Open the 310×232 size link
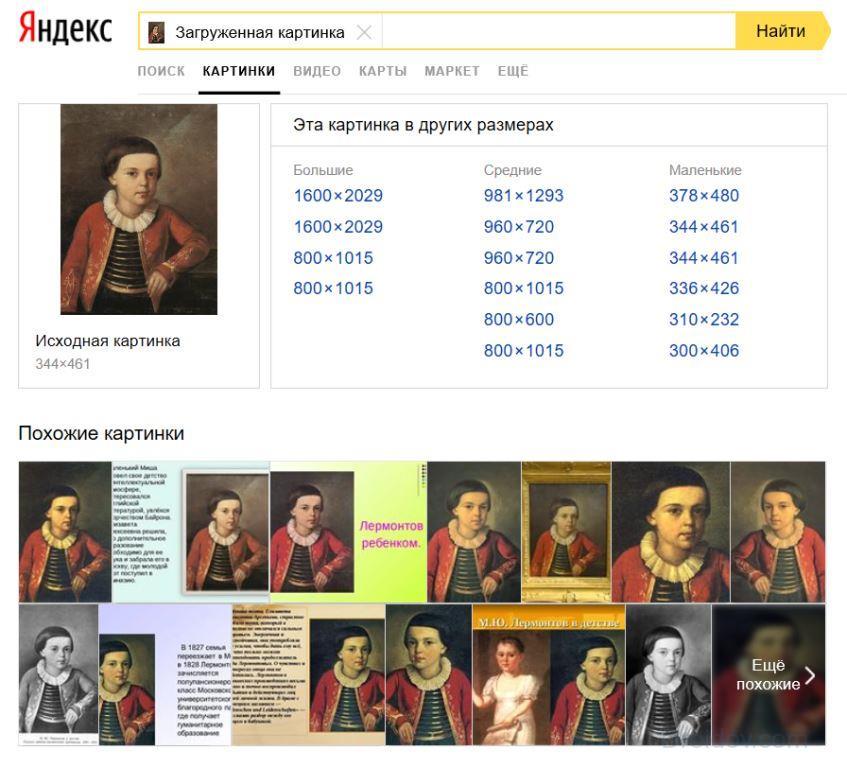 coord(704,320)
